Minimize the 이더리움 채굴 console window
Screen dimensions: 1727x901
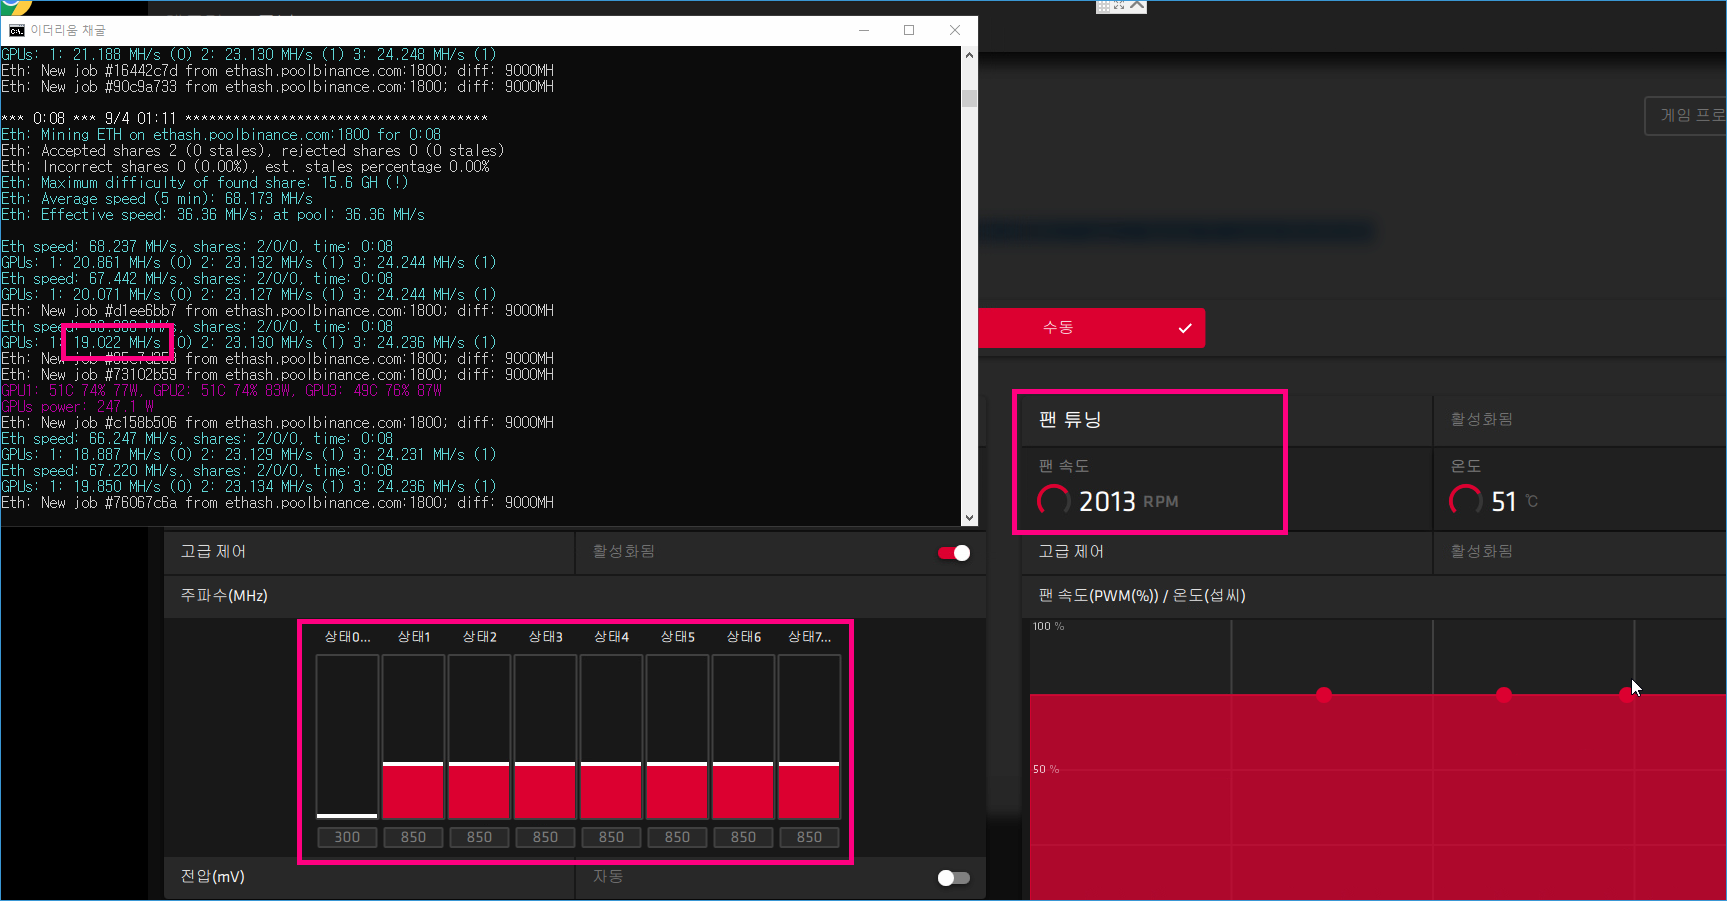(x=863, y=30)
